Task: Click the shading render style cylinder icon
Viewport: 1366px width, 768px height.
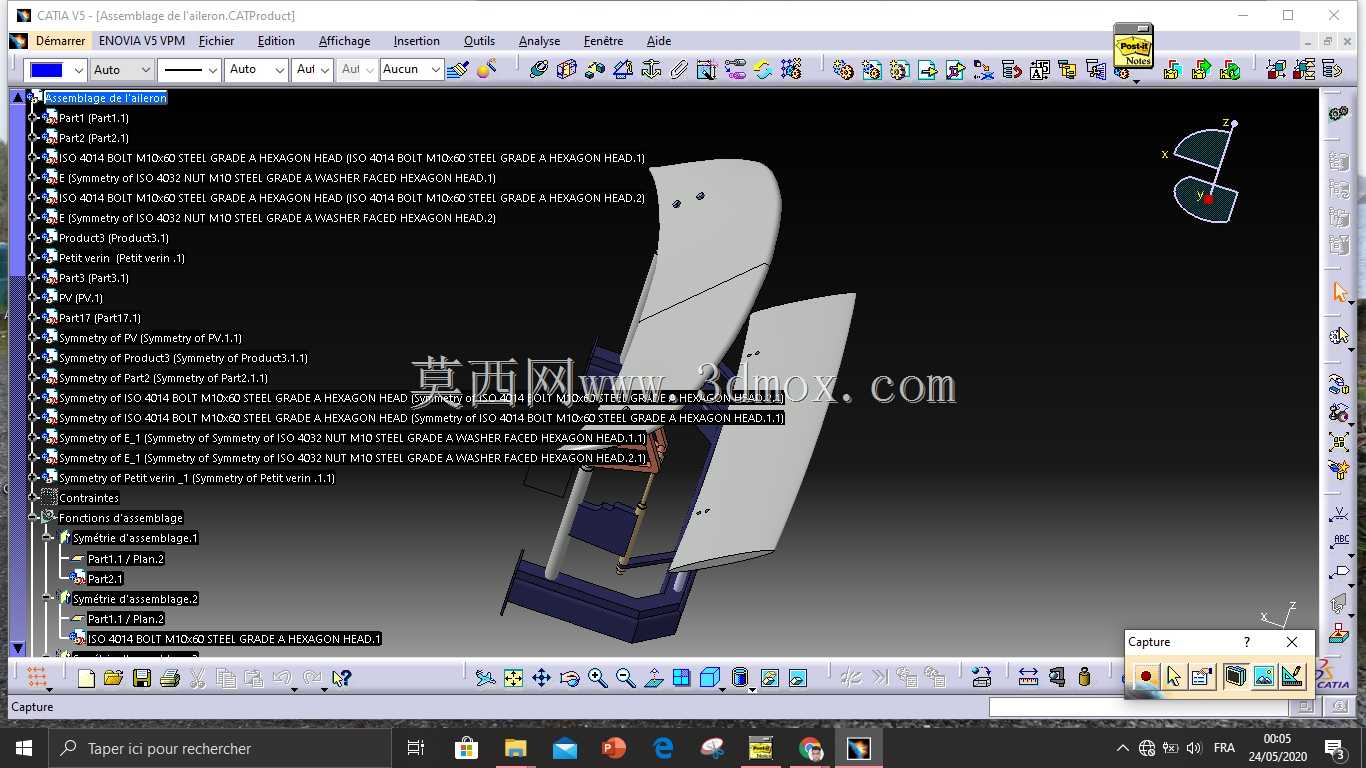Action: tap(740, 678)
